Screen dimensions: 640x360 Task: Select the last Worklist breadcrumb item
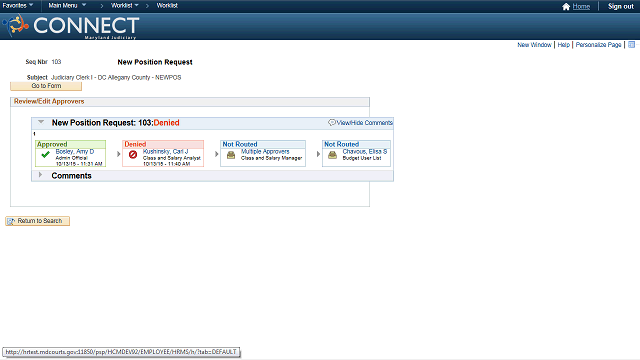pos(167,5)
